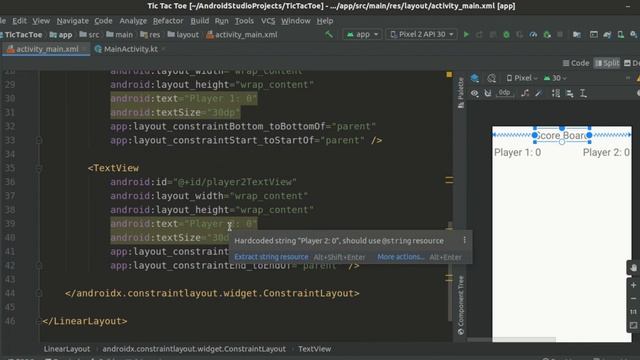This screenshot has height=360, width=640.
Task: Open the SDK Manager icon
Action: click(633, 35)
